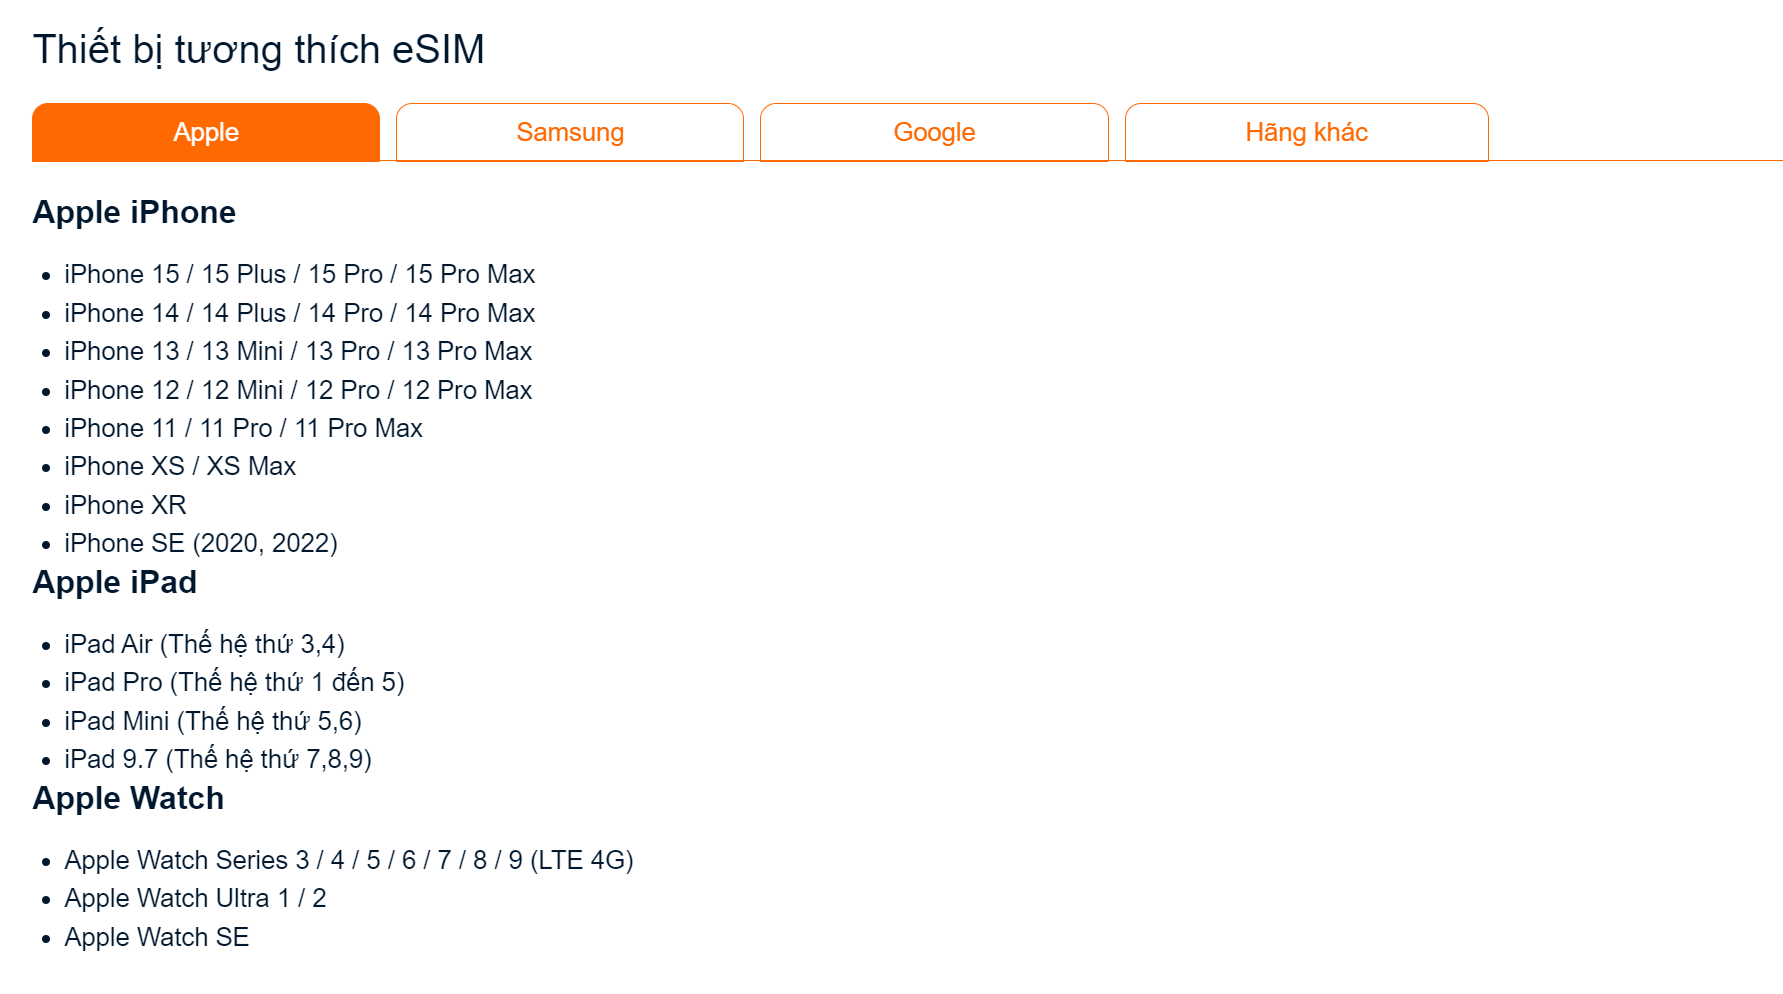
Task: Open the Google tab
Action: click(x=934, y=132)
